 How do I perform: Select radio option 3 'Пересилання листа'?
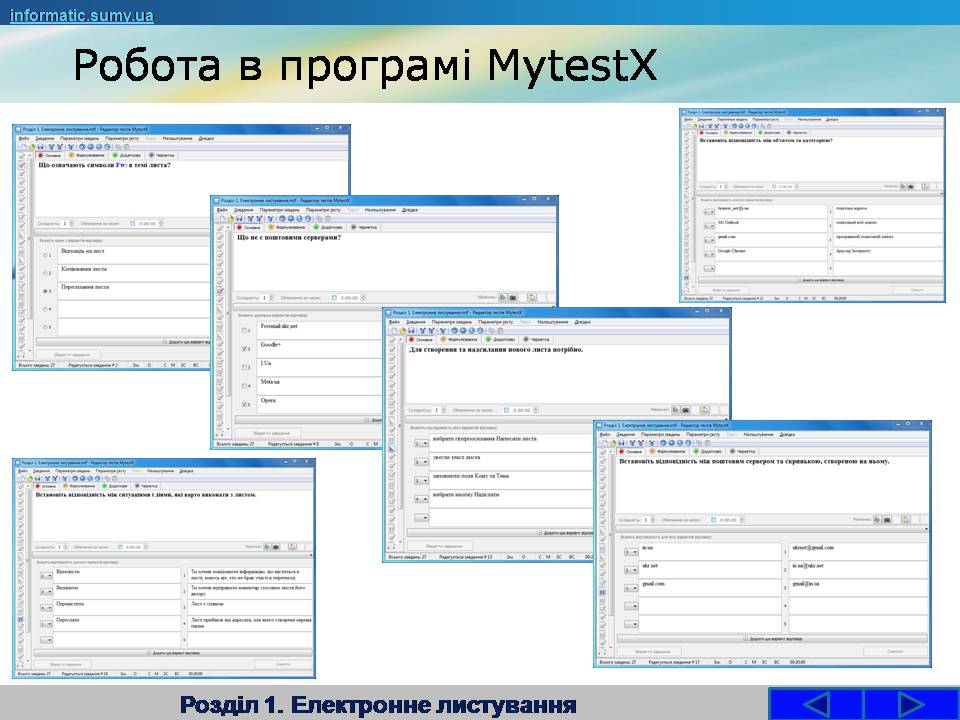46,291
